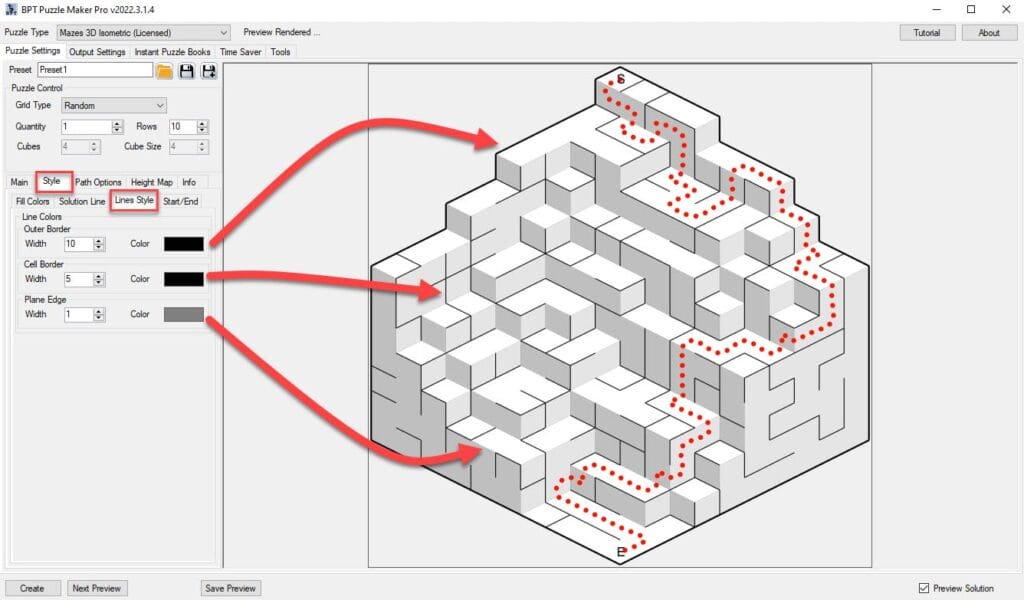The width and height of the screenshot is (1024, 600).
Task: Change Plane Edge width stepper
Action: (x=98, y=314)
